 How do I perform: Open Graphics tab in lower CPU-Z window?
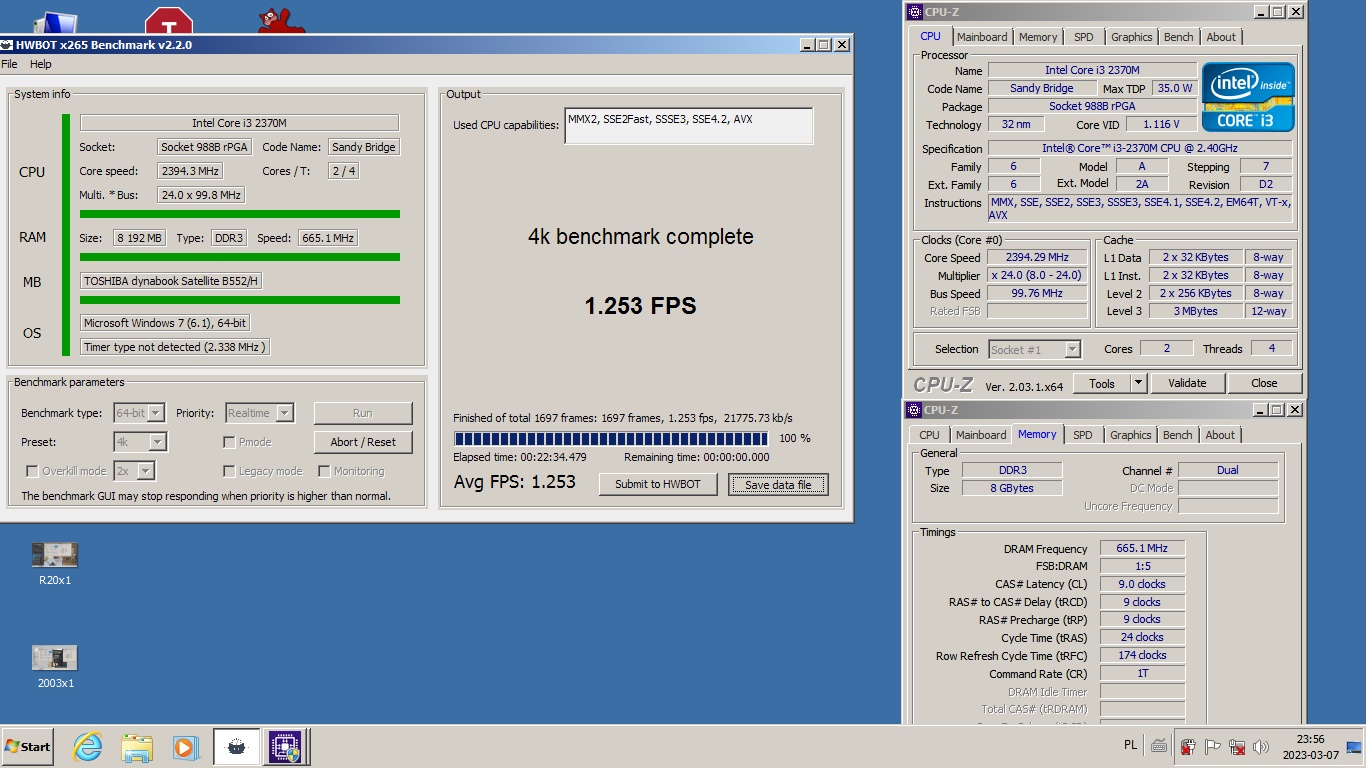[x=1130, y=435]
